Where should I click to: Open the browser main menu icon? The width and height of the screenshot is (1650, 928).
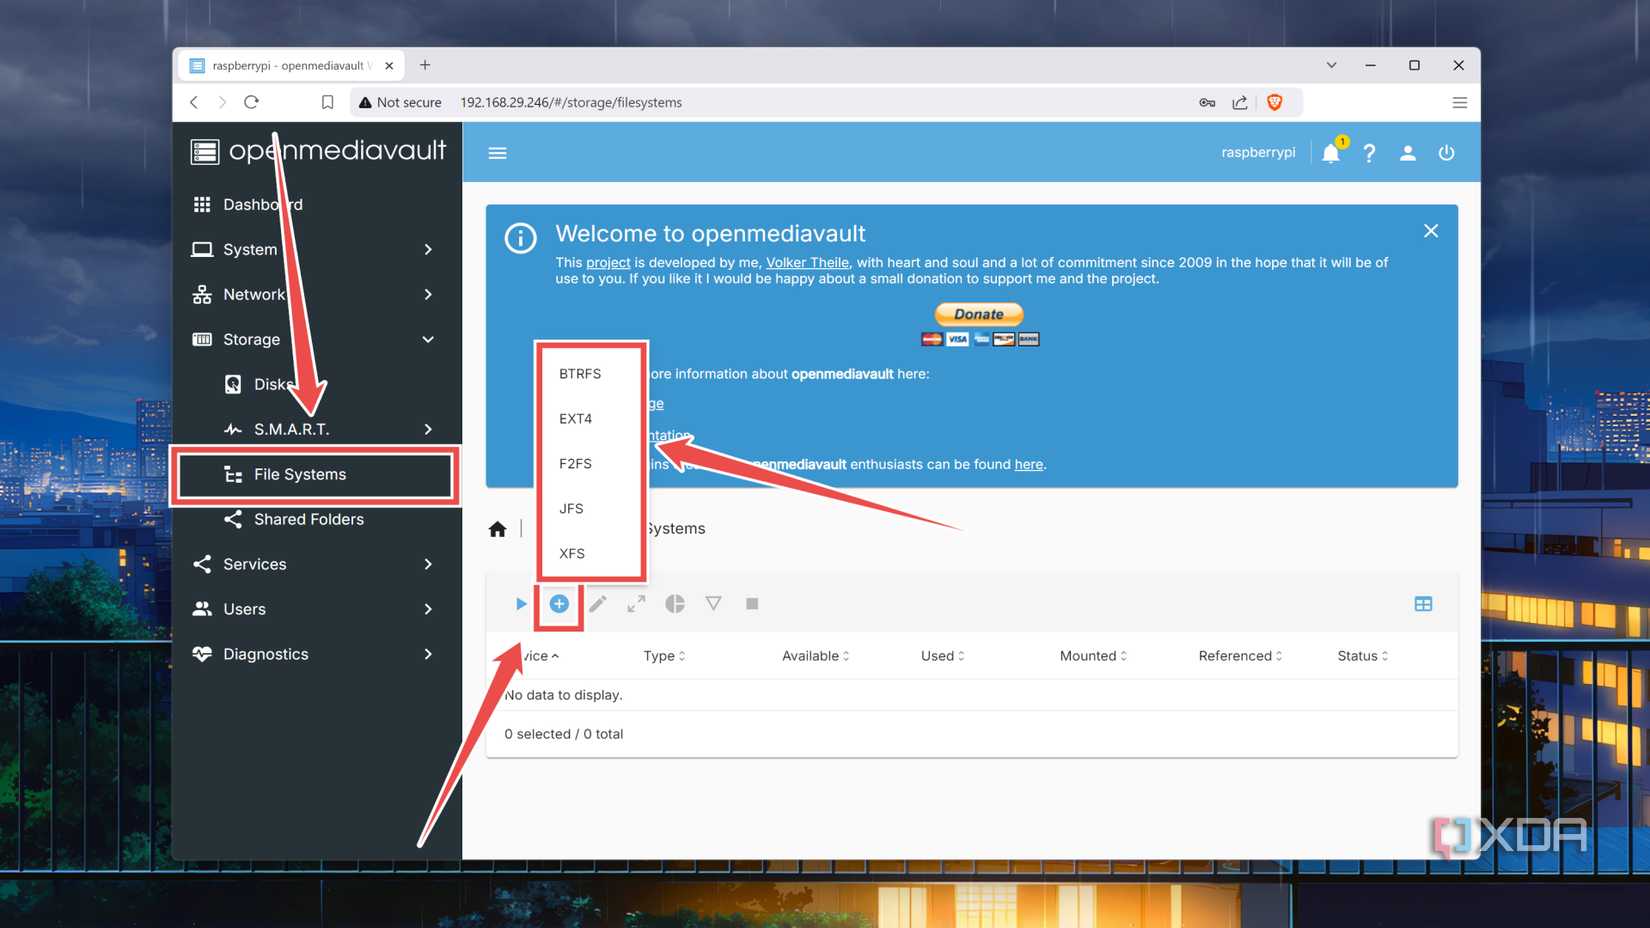(x=1460, y=102)
